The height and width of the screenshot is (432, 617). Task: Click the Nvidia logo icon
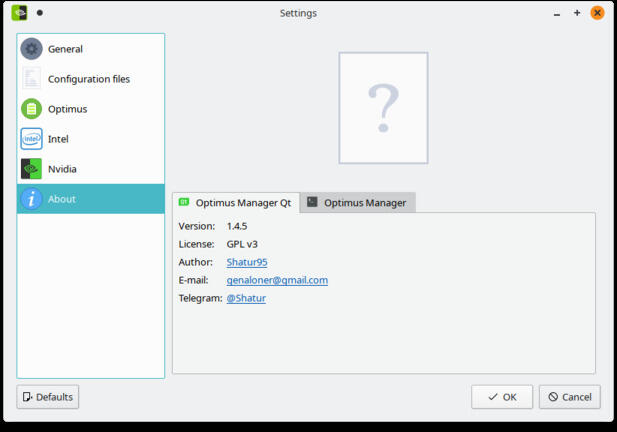(x=31, y=169)
